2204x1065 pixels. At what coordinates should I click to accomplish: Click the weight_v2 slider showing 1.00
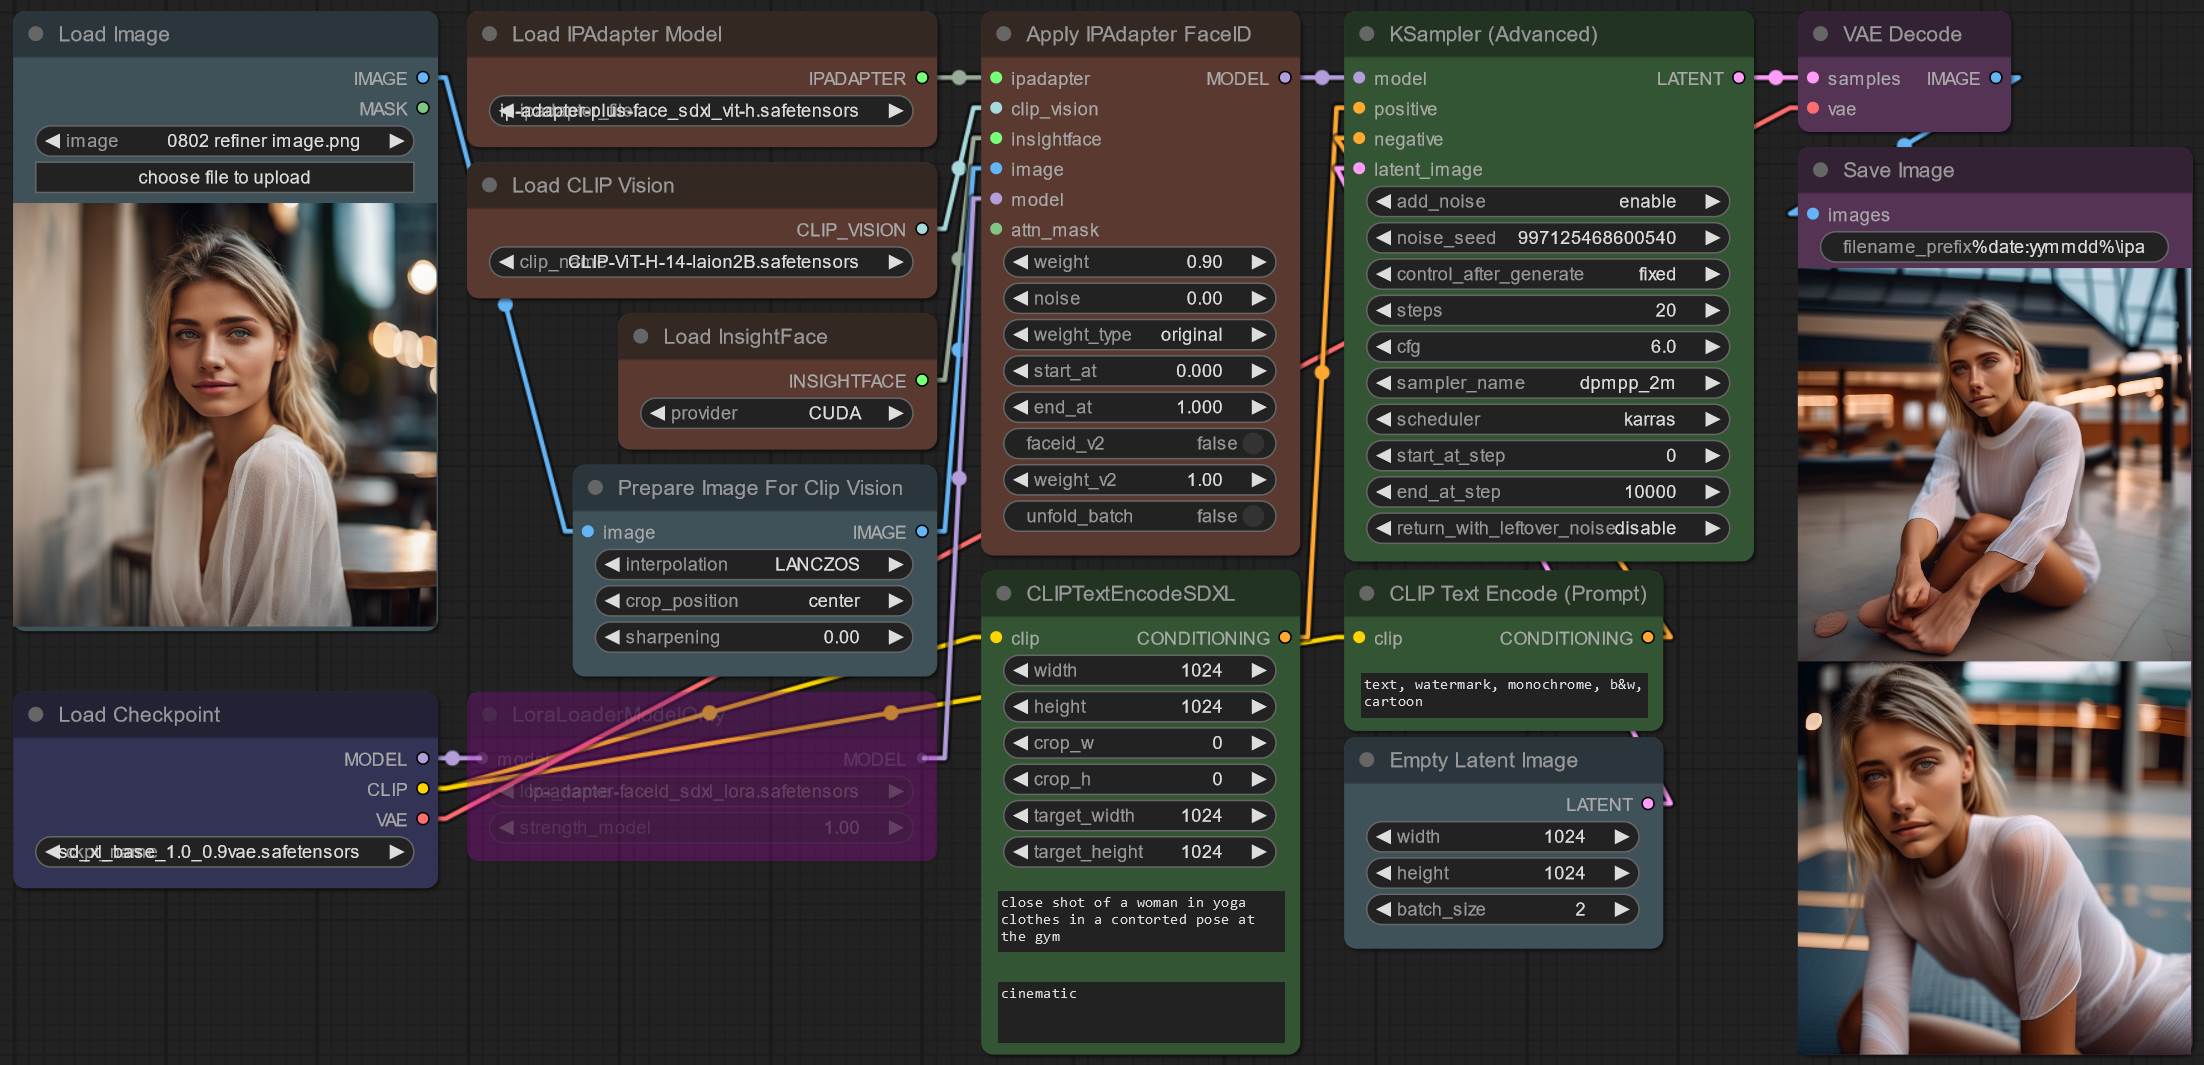(1139, 480)
